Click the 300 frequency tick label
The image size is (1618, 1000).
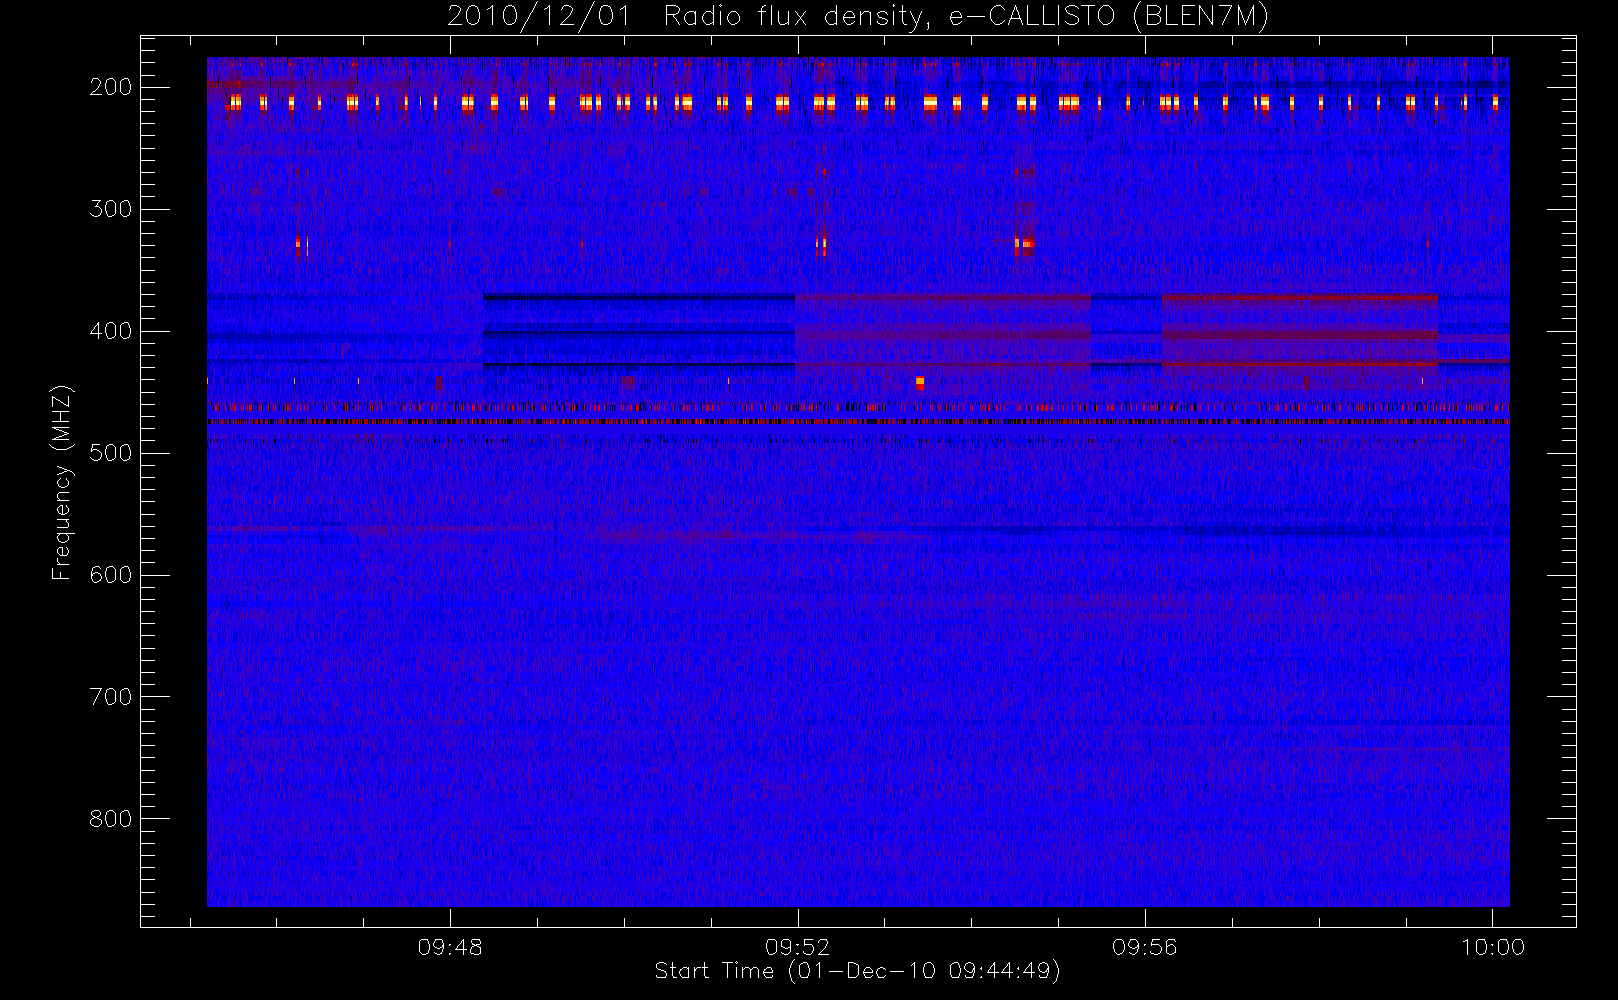111,209
